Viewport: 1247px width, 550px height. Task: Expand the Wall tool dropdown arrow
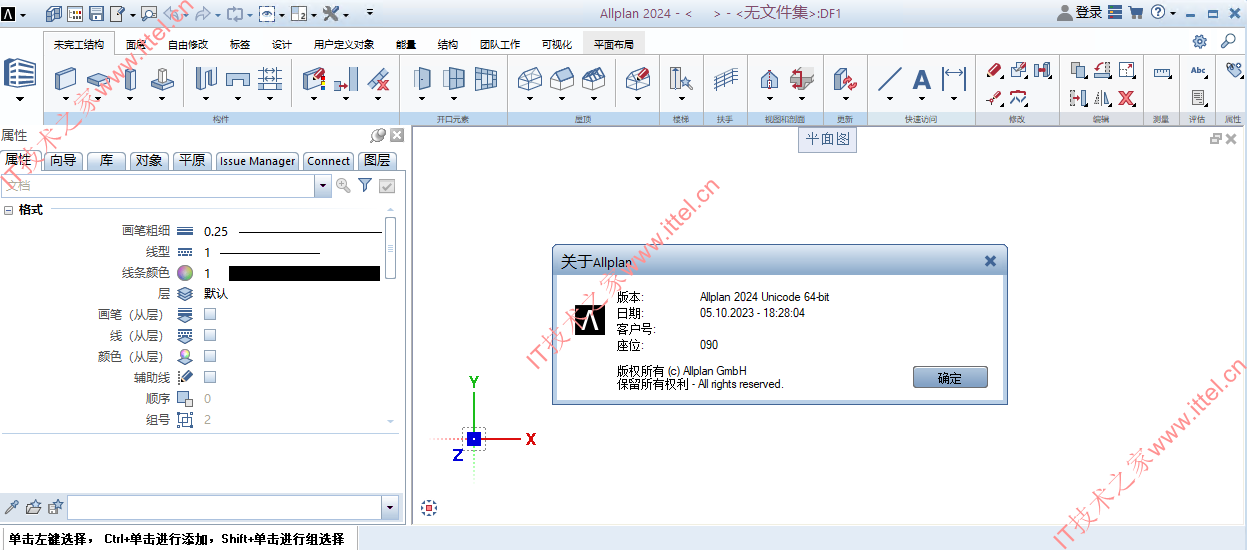coord(66,99)
